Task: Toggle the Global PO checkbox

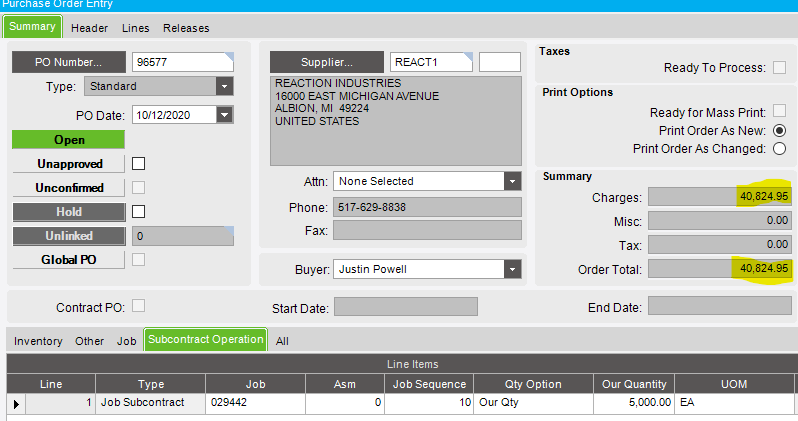Action: click(x=138, y=260)
